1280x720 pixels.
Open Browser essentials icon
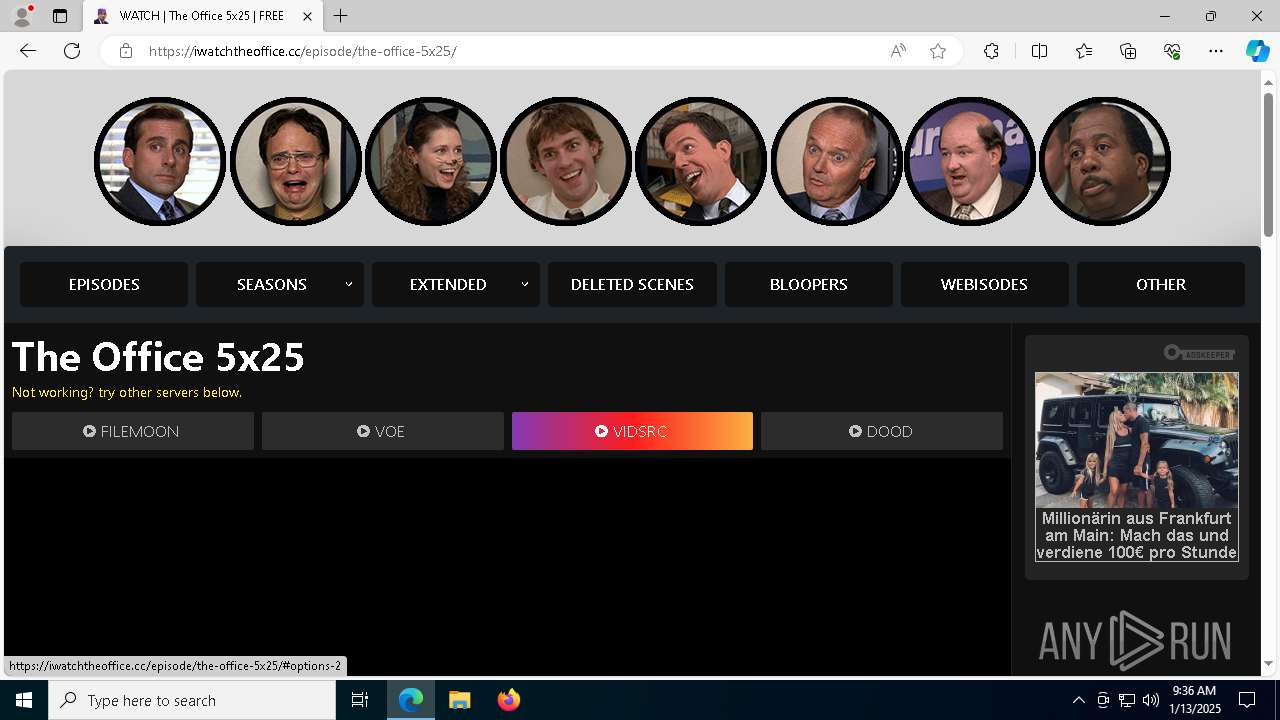1172,51
